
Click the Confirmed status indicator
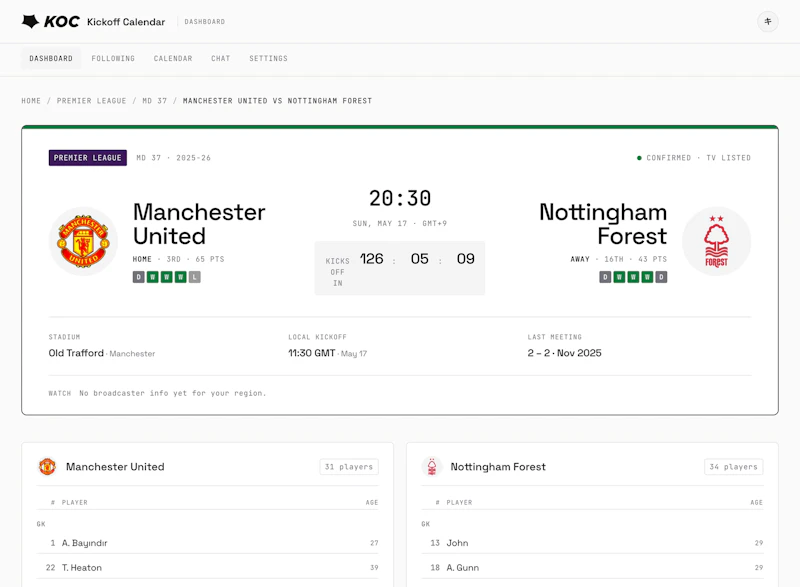[x=664, y=158]
